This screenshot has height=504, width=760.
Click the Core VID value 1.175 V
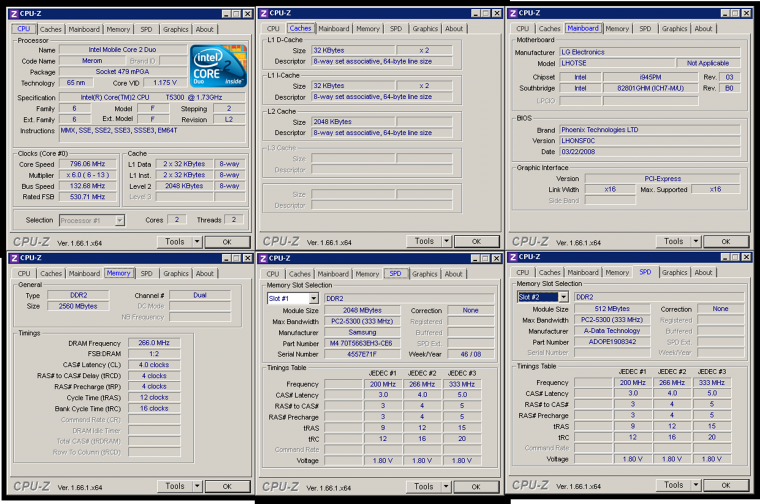(x=165, y=82)
